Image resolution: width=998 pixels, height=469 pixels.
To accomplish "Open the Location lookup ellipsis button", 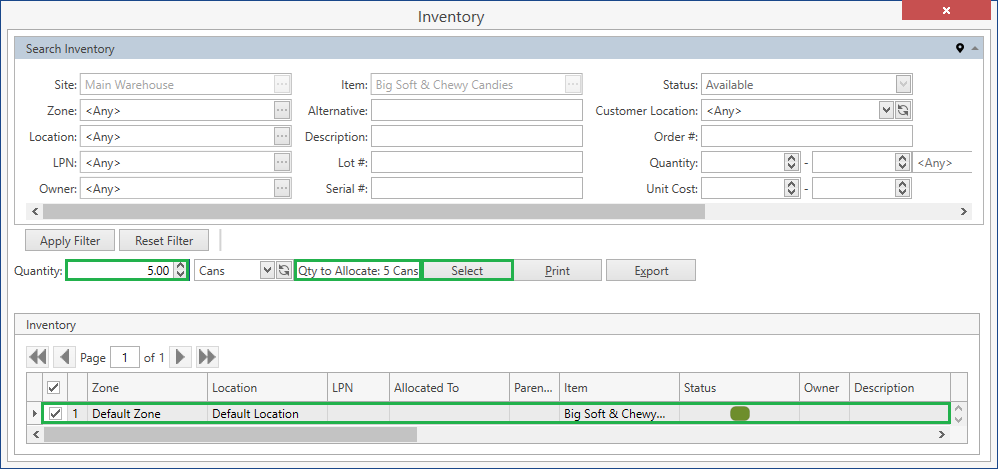I will 282,137.
